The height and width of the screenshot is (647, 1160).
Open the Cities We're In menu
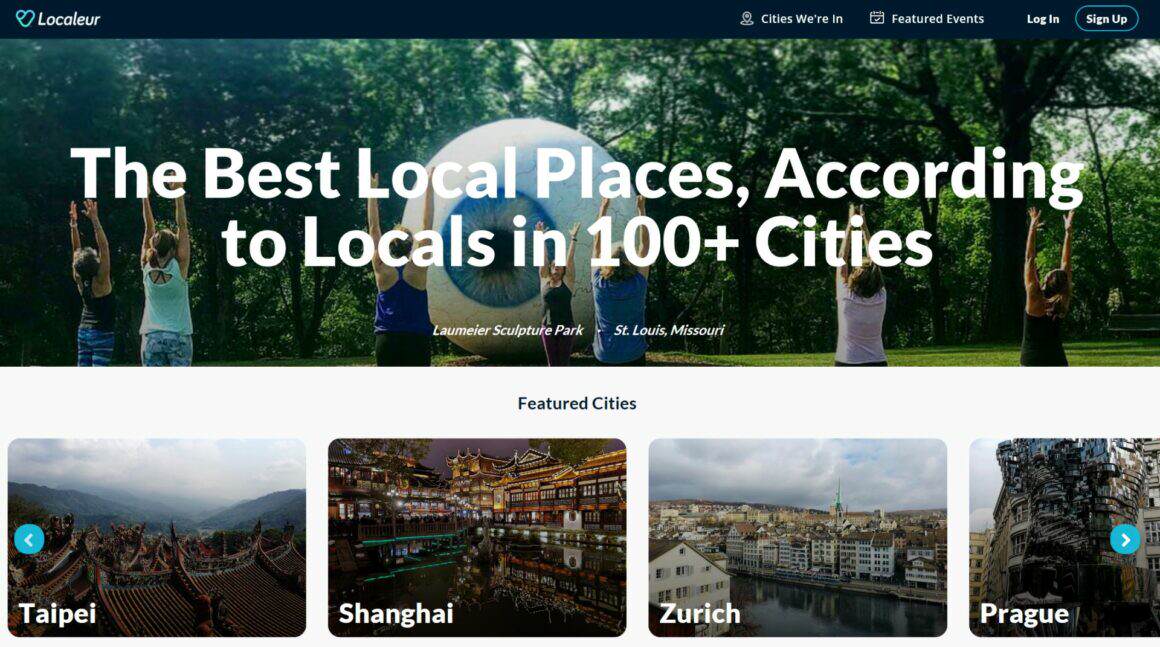(x=791, y=18)
